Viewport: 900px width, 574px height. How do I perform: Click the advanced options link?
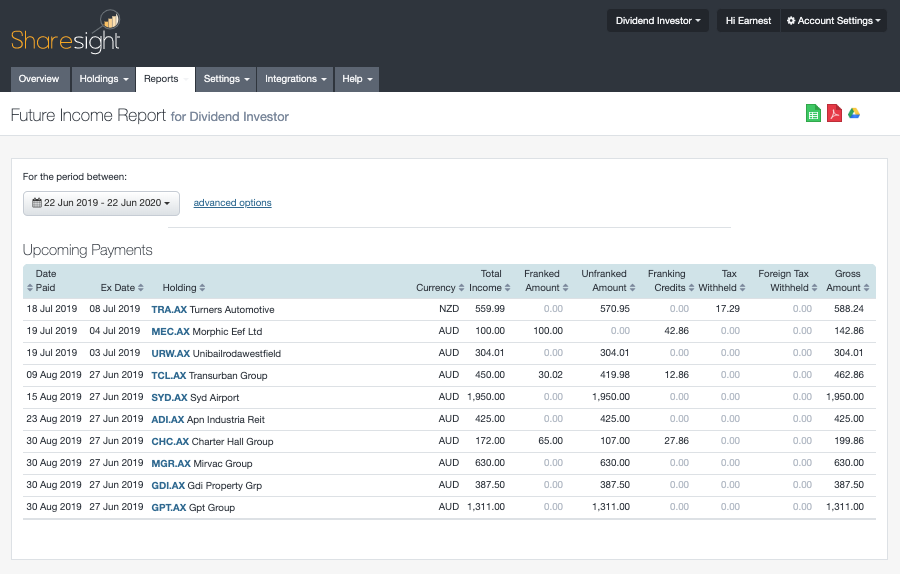point(232,203)
